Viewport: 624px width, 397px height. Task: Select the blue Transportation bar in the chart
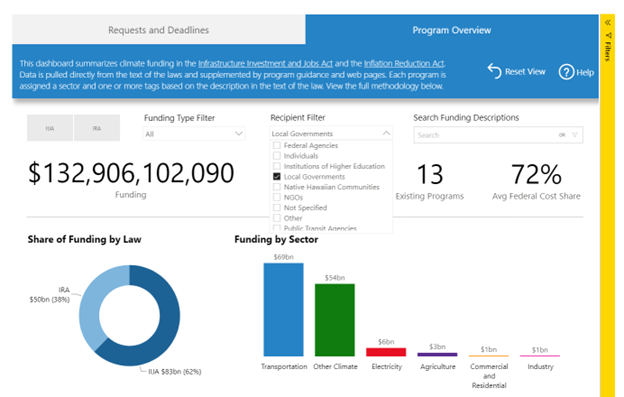(x=283, y=309)
